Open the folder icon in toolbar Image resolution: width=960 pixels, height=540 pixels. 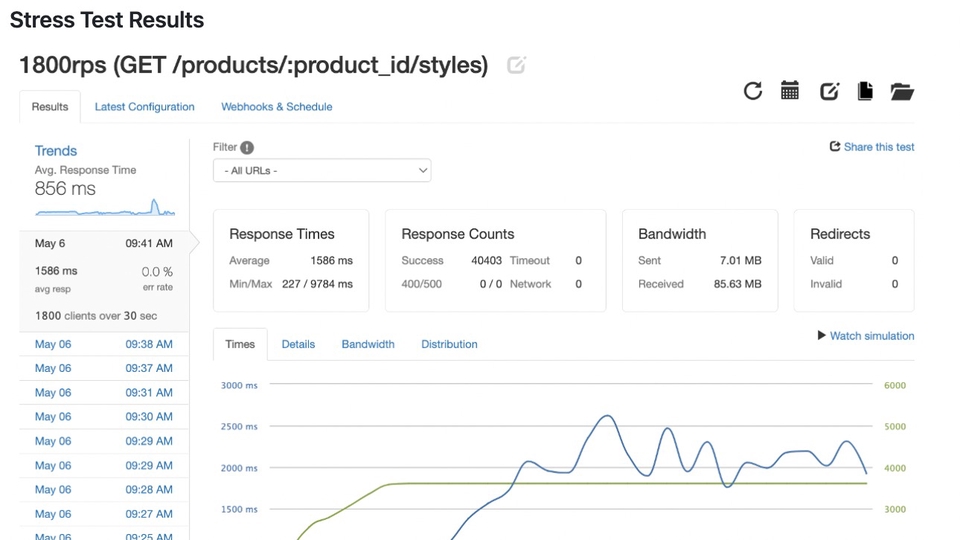[902, 91]
